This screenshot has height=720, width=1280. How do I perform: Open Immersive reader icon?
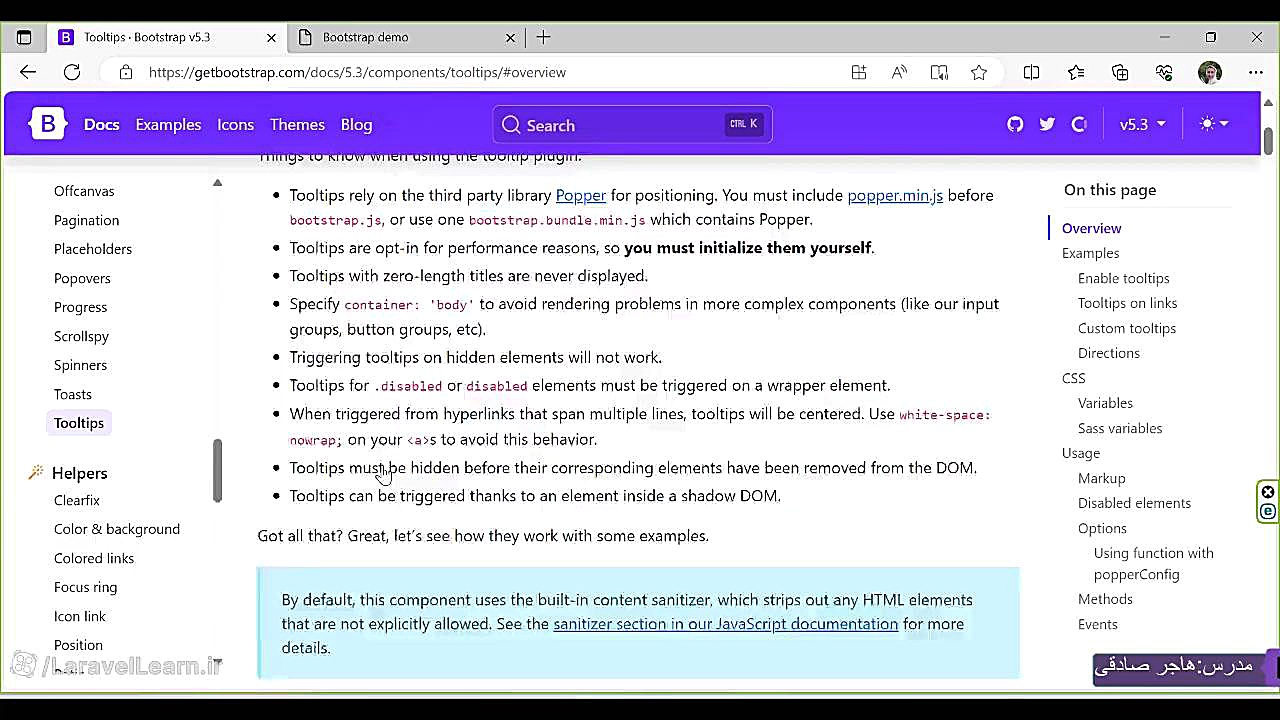(x=939, y=72)
